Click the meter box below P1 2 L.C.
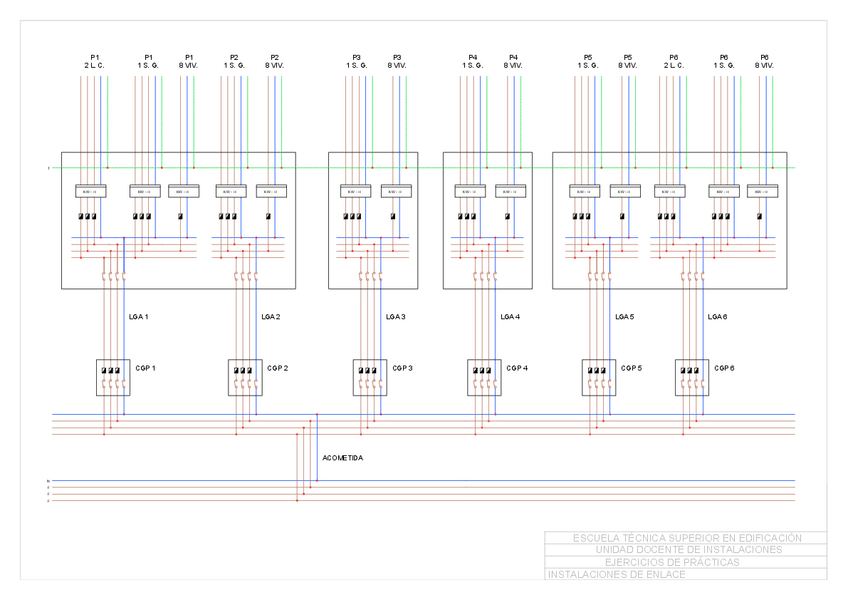The image size is (848, 600). point(91,191)
